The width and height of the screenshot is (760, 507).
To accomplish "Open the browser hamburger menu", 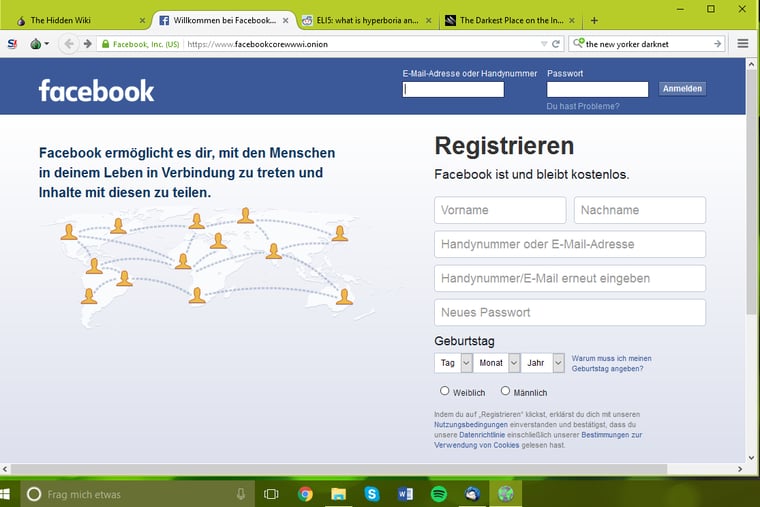I will pos(743,44).
